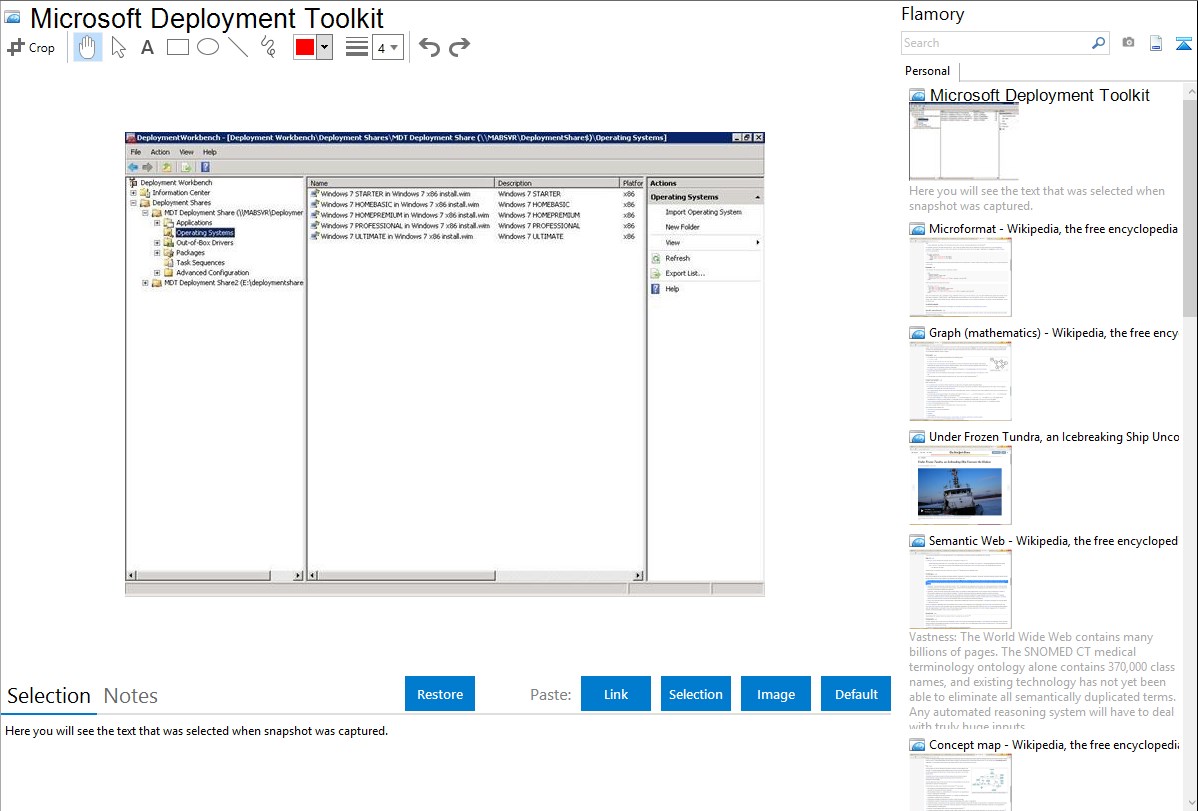The height and width of the screenshot is (811, 1198).
Task: Click the document page icon
Action: tap(1156, 43)
